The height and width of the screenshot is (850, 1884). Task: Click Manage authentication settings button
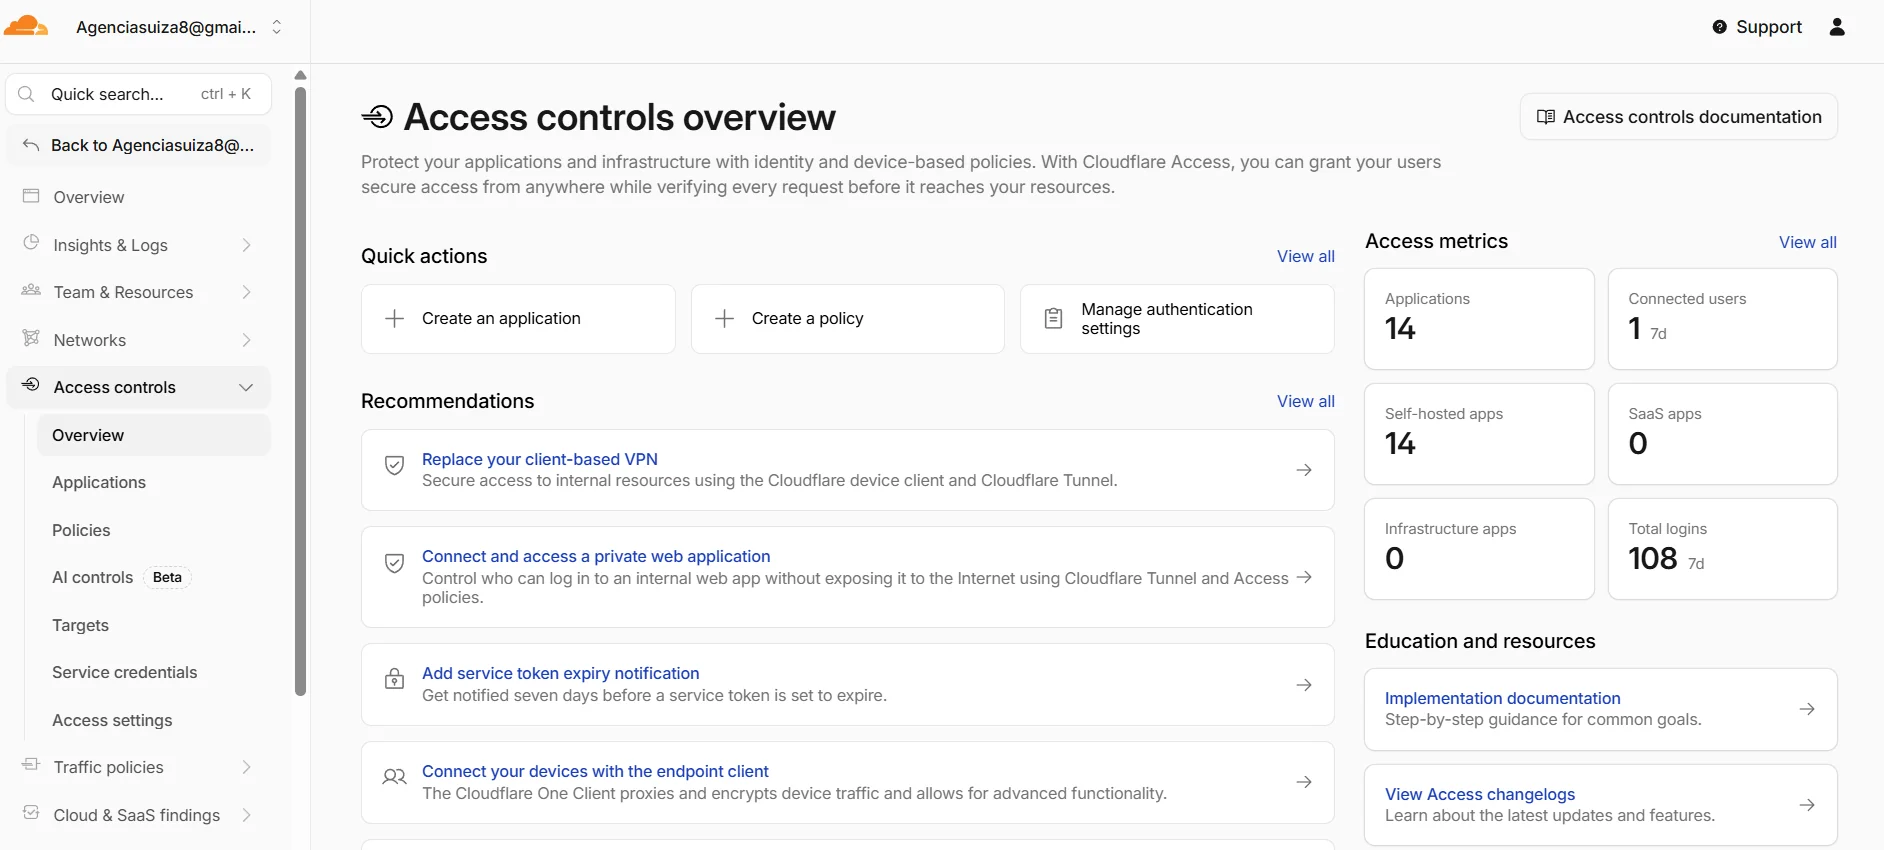(x=1177, y=319)
